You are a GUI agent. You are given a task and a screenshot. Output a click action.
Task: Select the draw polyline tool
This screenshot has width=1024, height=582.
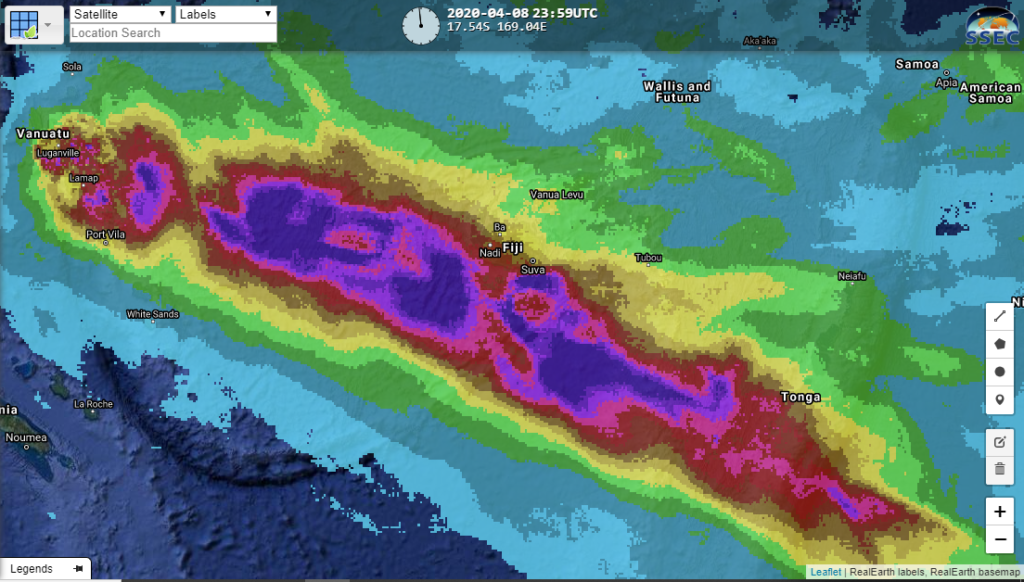[1000, 316]
